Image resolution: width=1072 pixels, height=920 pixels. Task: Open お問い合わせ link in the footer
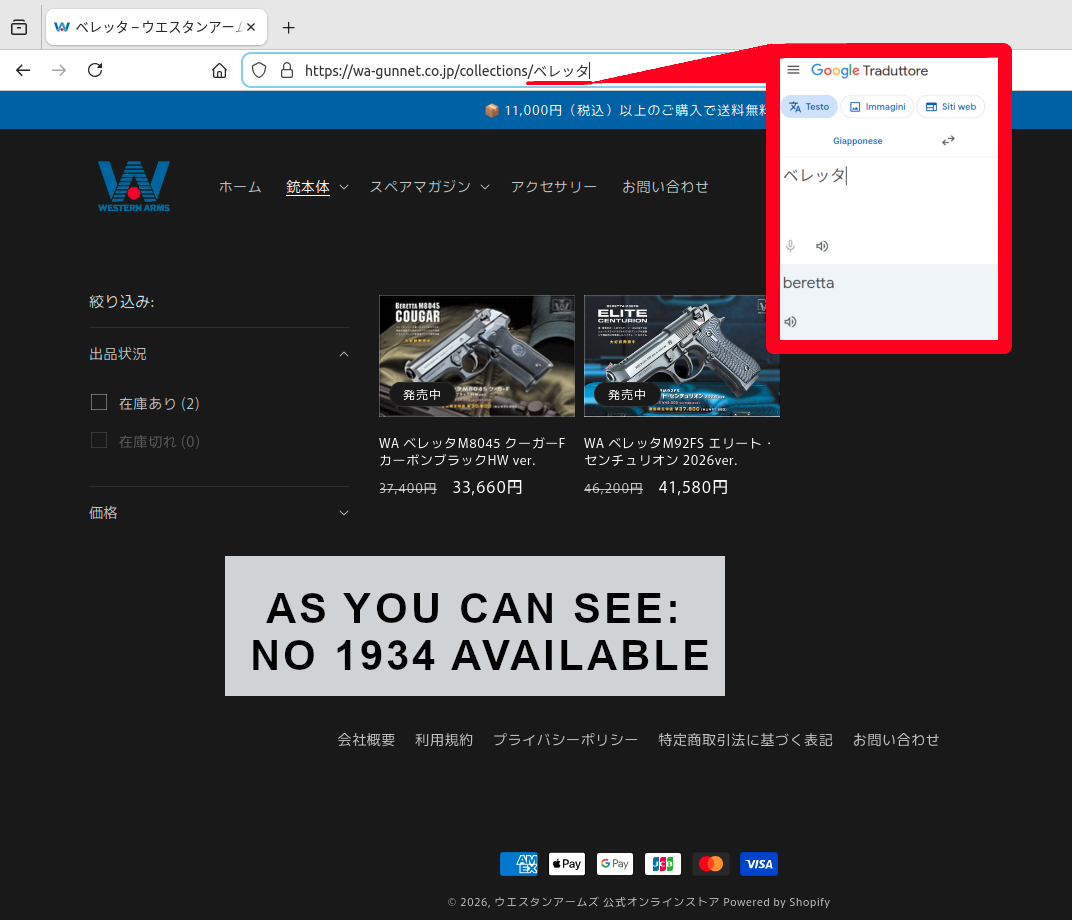(x=896, y=740)
